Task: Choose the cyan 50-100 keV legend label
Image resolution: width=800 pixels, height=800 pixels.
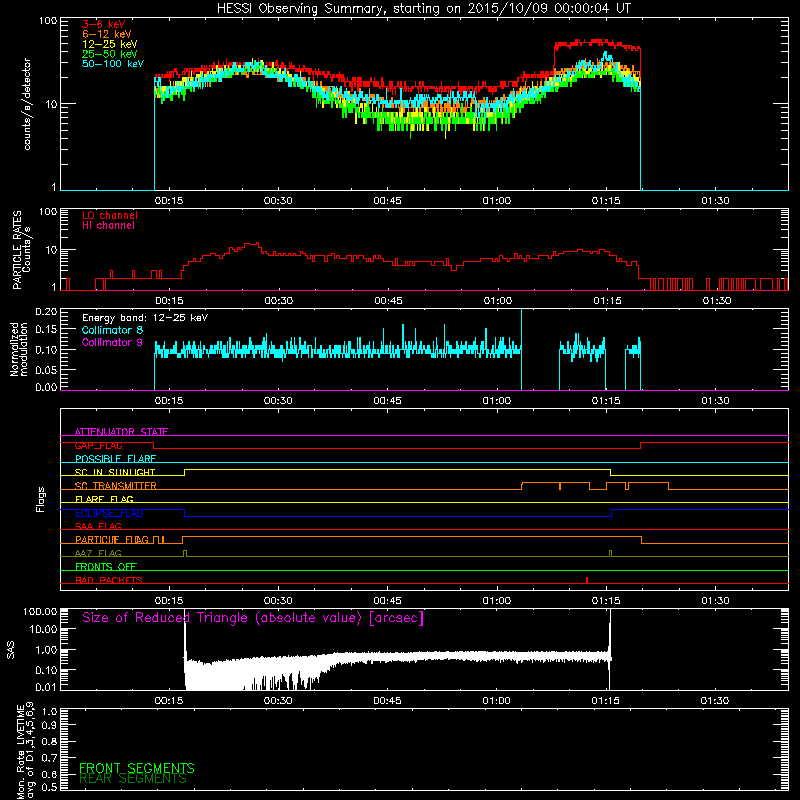Action: tap(113, 64)
